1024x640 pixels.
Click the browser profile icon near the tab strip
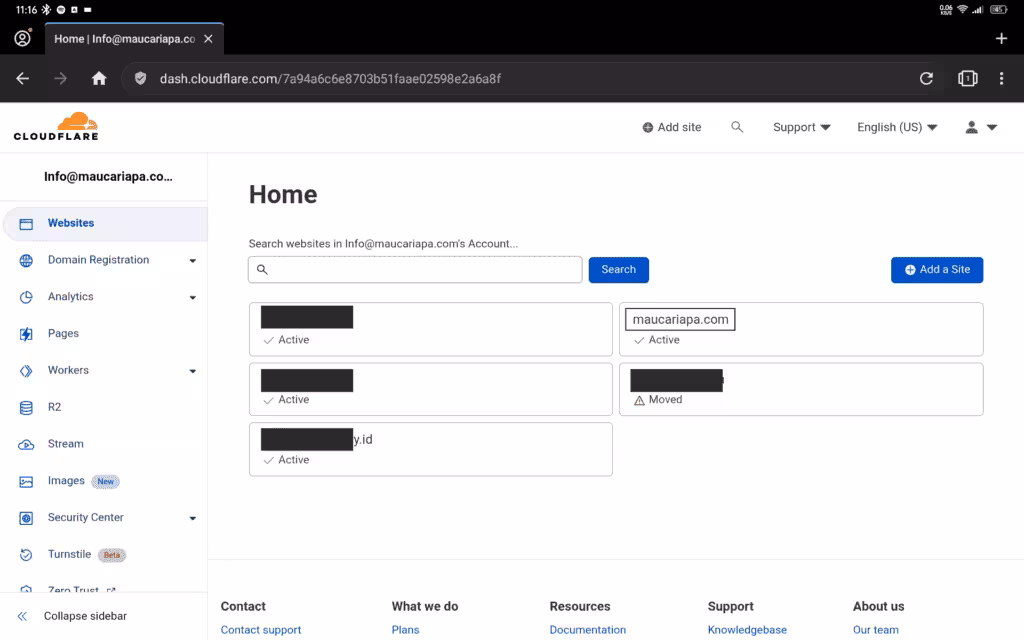pos(23,39)
